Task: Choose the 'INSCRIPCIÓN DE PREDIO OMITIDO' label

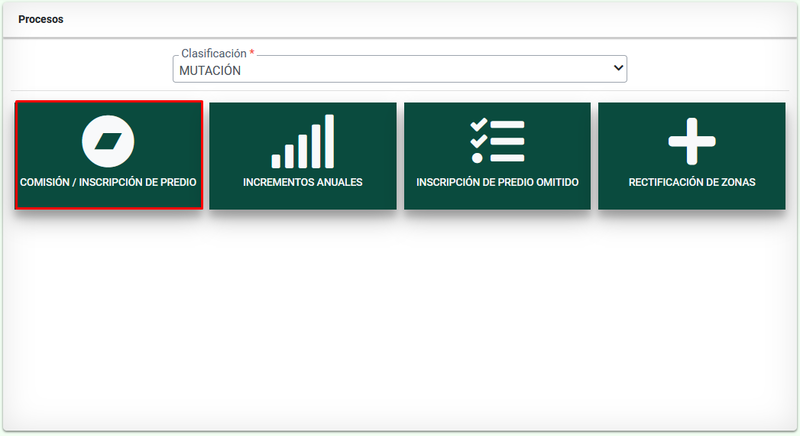Action: coord(497,184)
